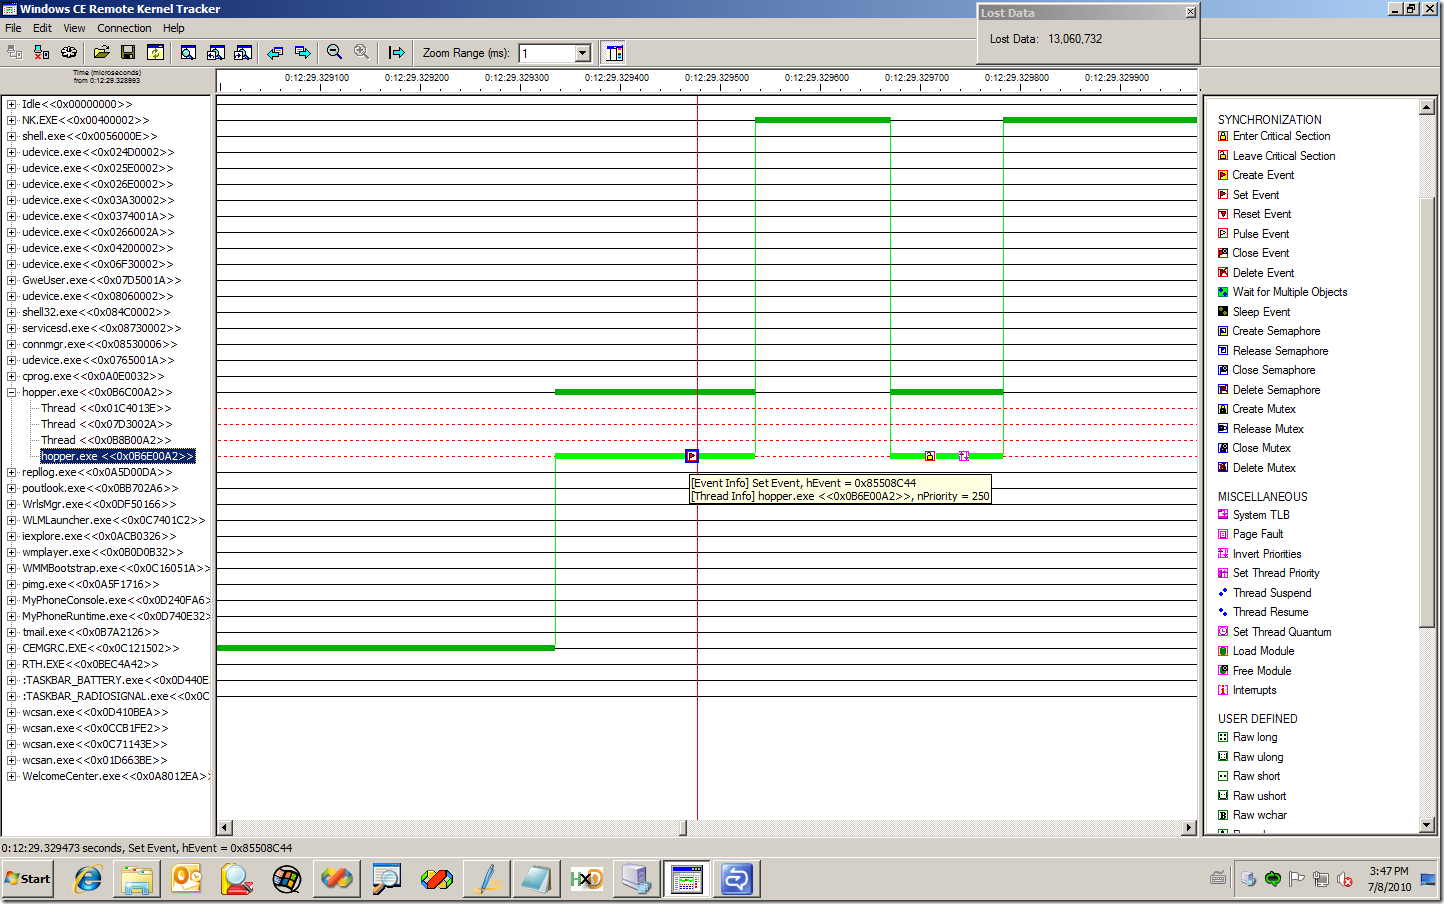The height and width of the screenshot is (904, 1444).
Task: Click the gear-shaped toolbar icon
Action: click(x=69, y=52)
